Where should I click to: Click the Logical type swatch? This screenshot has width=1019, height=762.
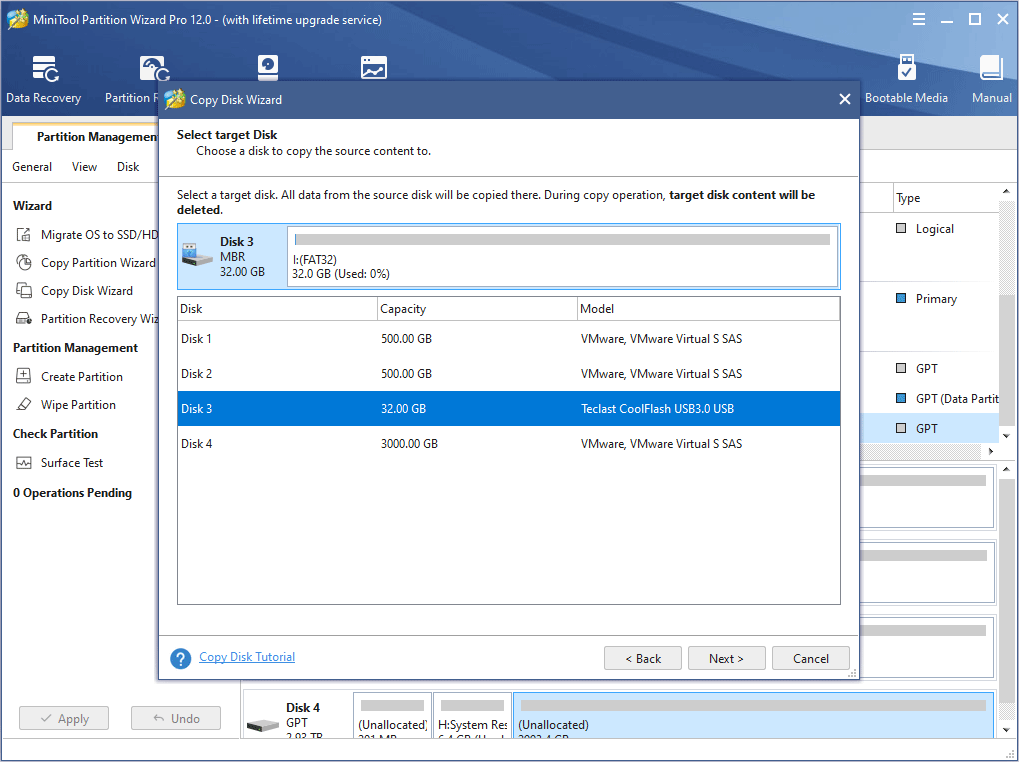[x=901, y=228]
